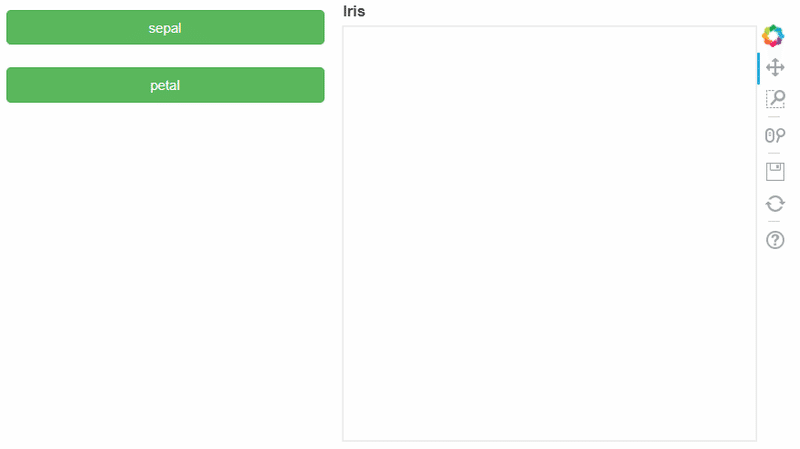Image resolution: width=800 pixels, height=449 pixels.
Task: Toggle the dashed-box magnifier zoom tool
Action: point(774,98)
